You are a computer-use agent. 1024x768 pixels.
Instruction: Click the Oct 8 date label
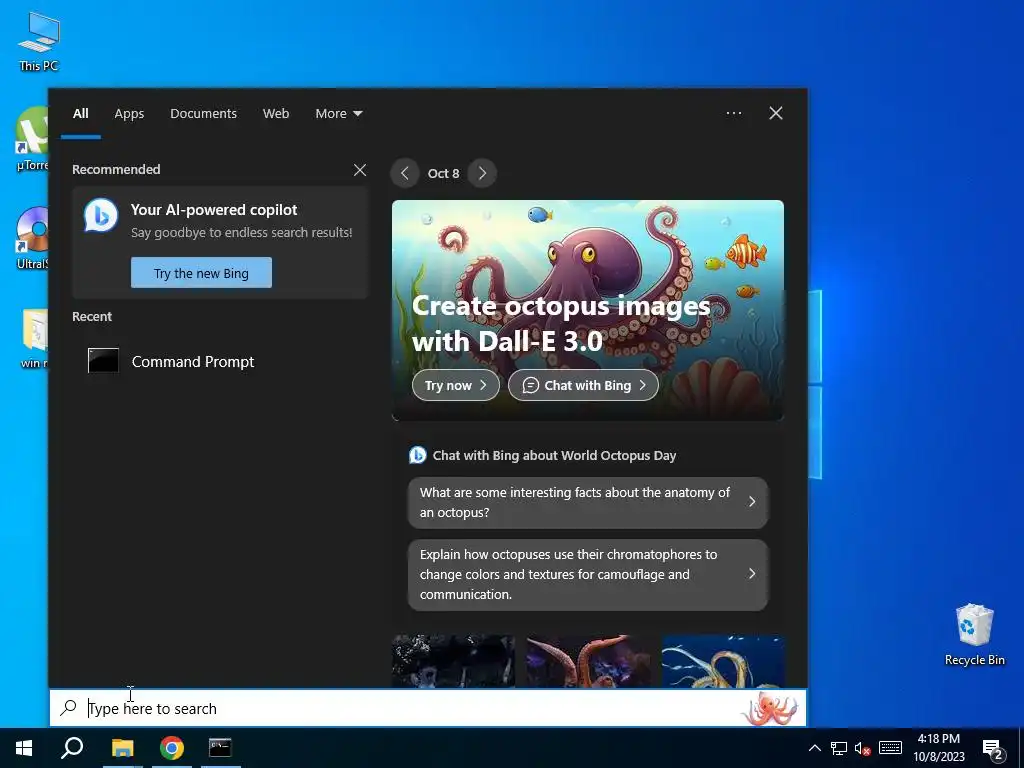coord(443,173)
